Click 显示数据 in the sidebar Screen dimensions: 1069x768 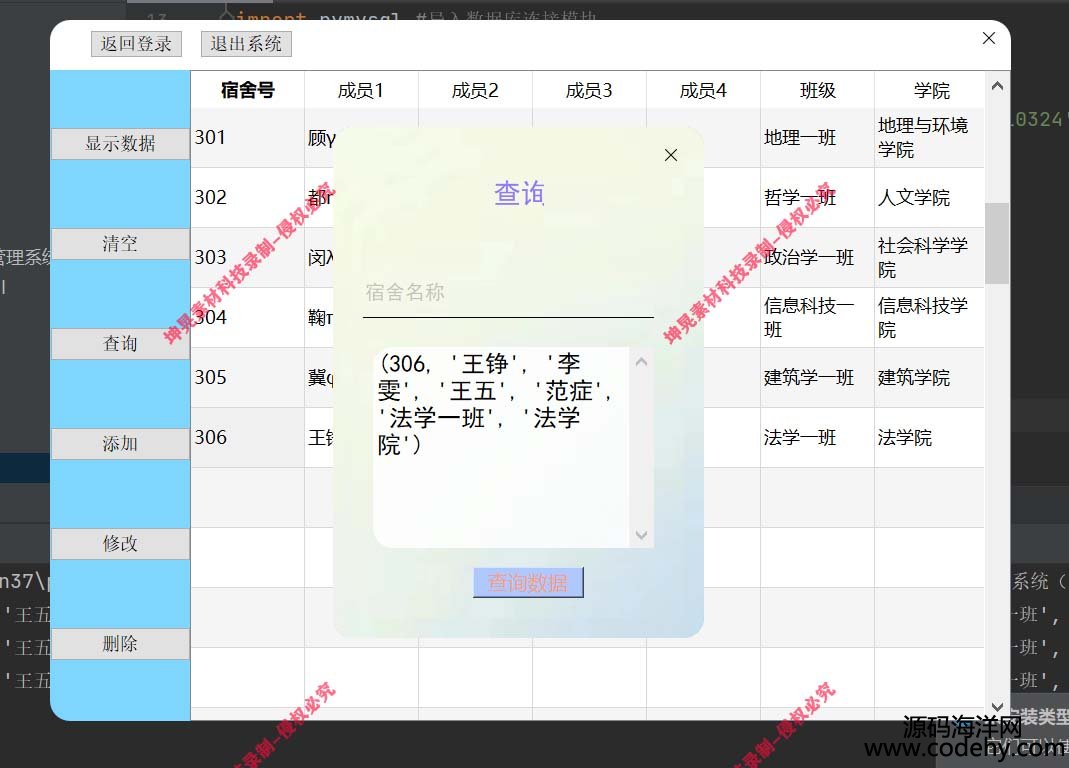[120, 144]
